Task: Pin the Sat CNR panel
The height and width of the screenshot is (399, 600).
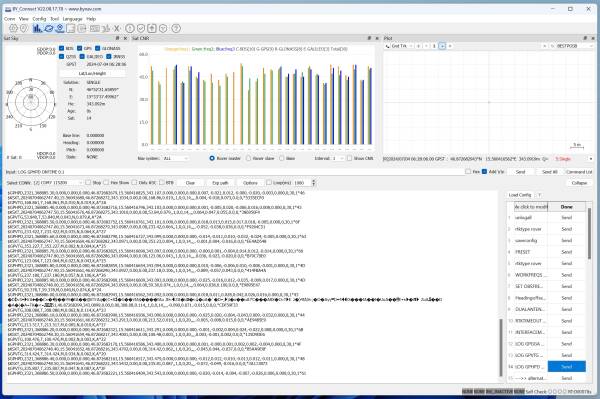Action: tap(369, 38)
